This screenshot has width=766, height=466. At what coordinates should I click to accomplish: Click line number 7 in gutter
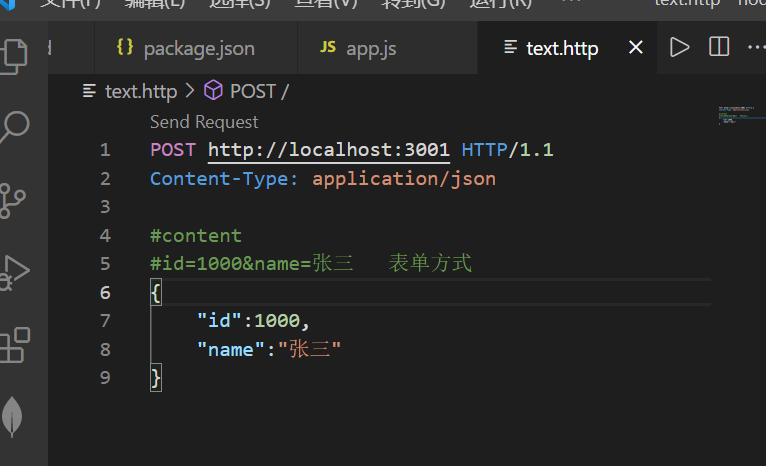105,321
